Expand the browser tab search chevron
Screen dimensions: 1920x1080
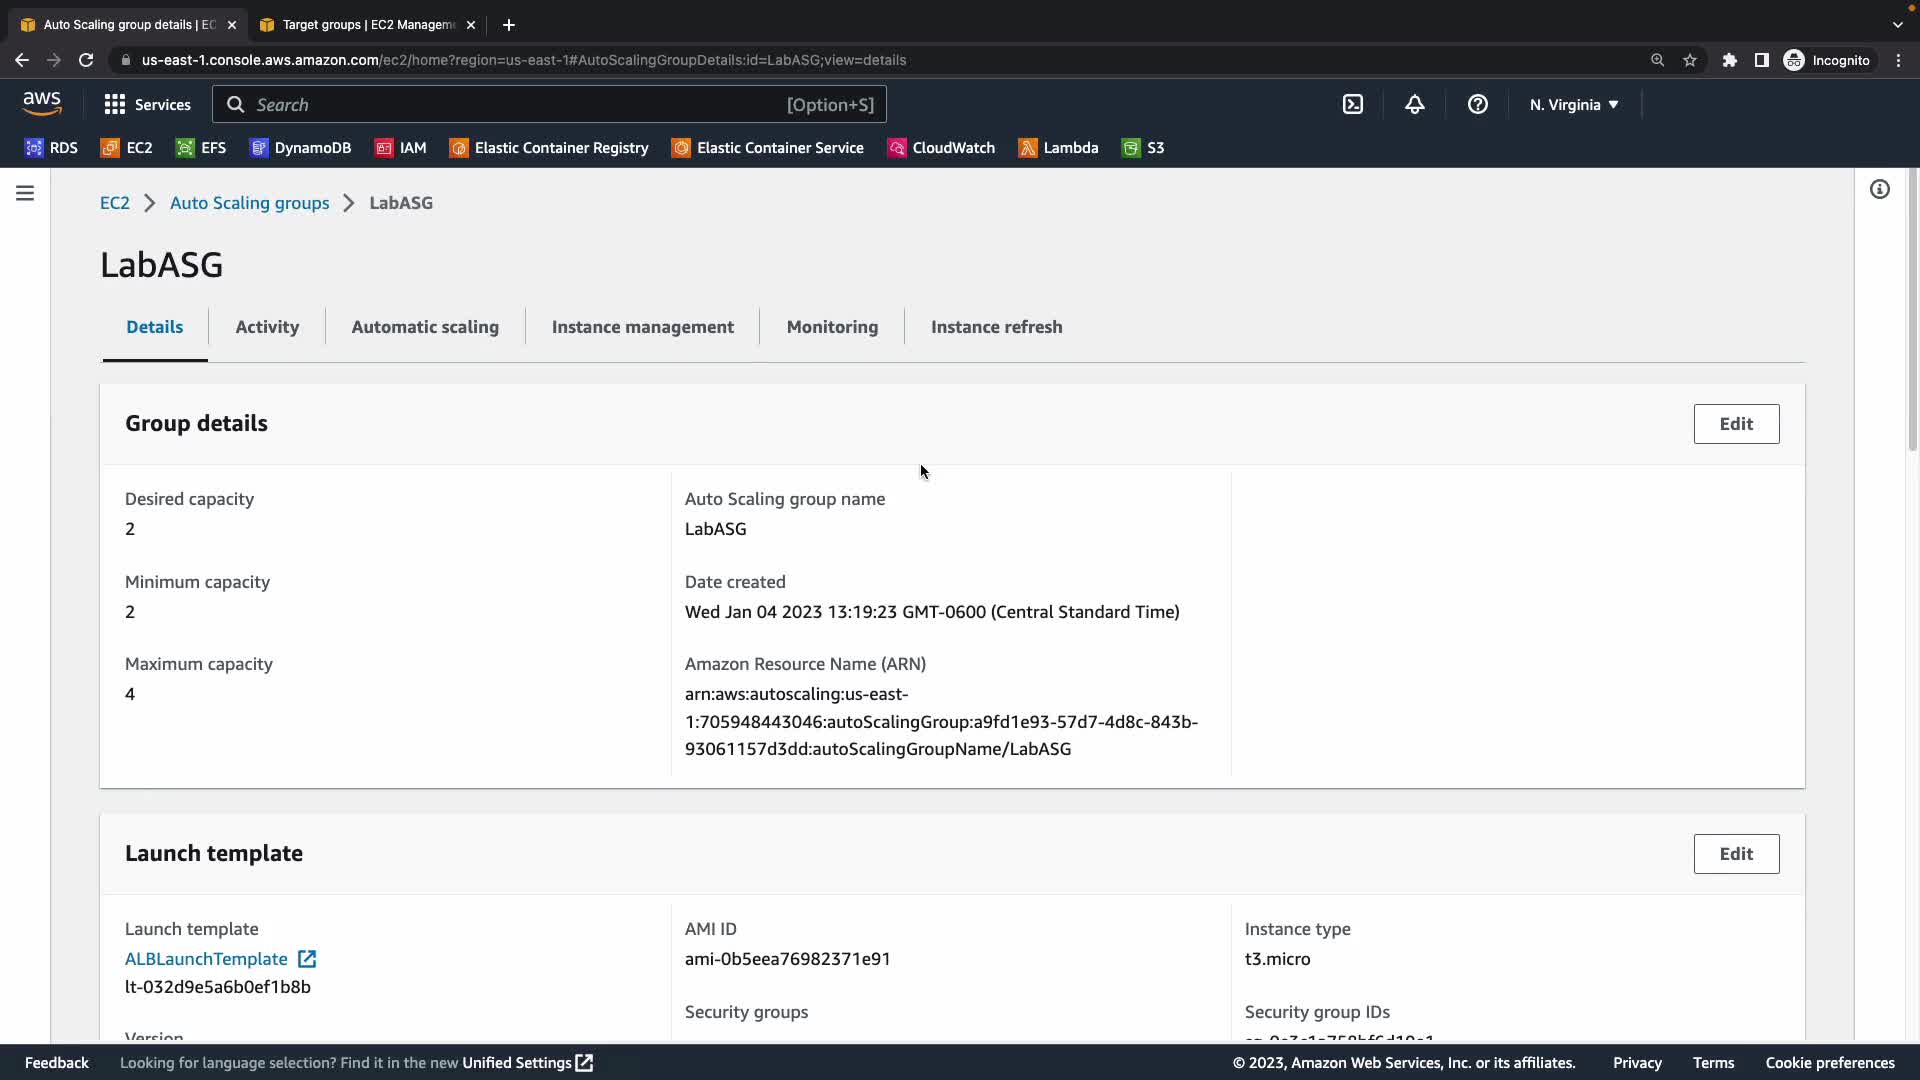(1897, 24)
